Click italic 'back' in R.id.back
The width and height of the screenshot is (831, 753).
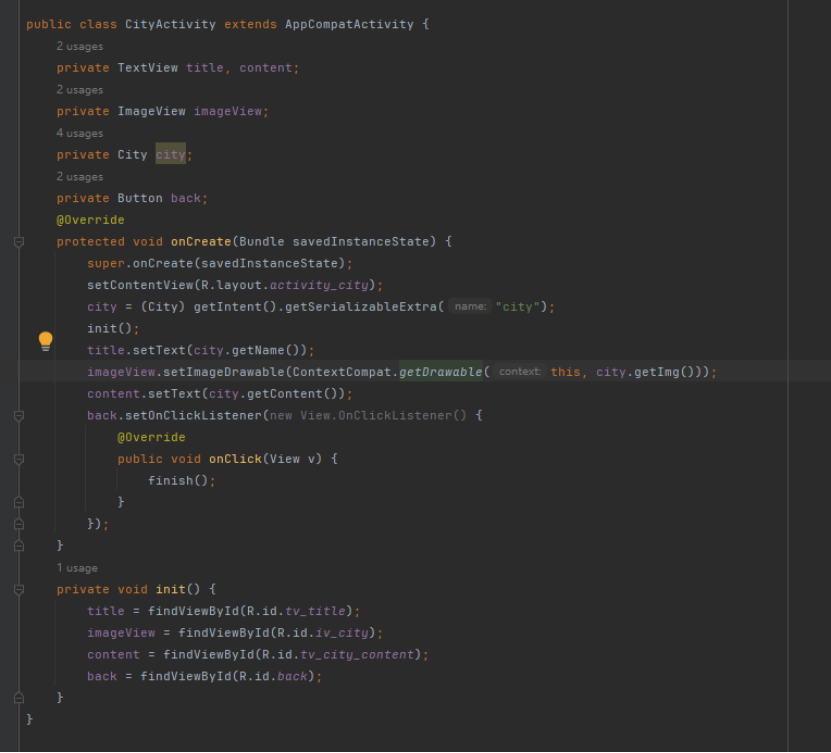(x=292, y=676)
